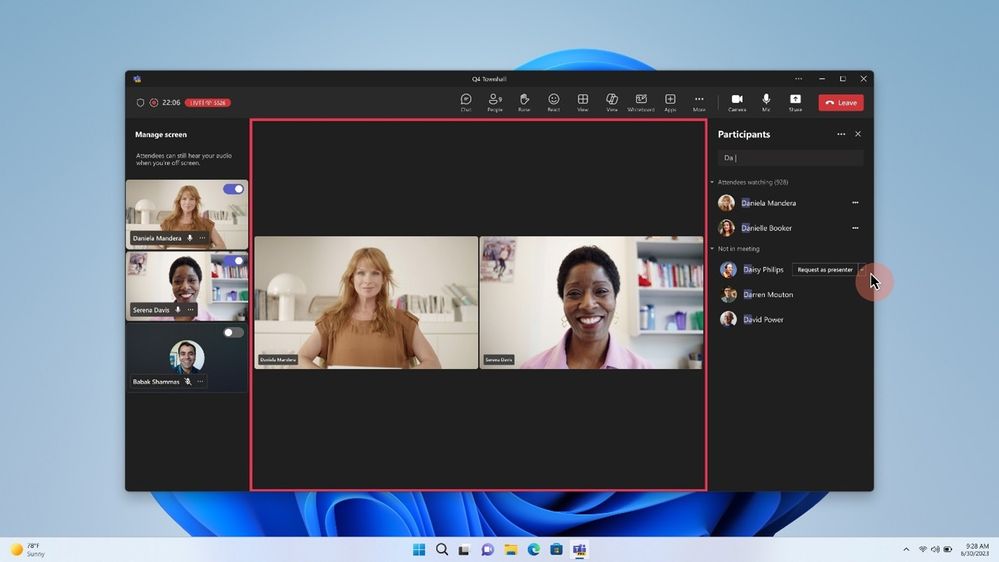
Task: Open the React emoji menu
Action: (553, 102)
